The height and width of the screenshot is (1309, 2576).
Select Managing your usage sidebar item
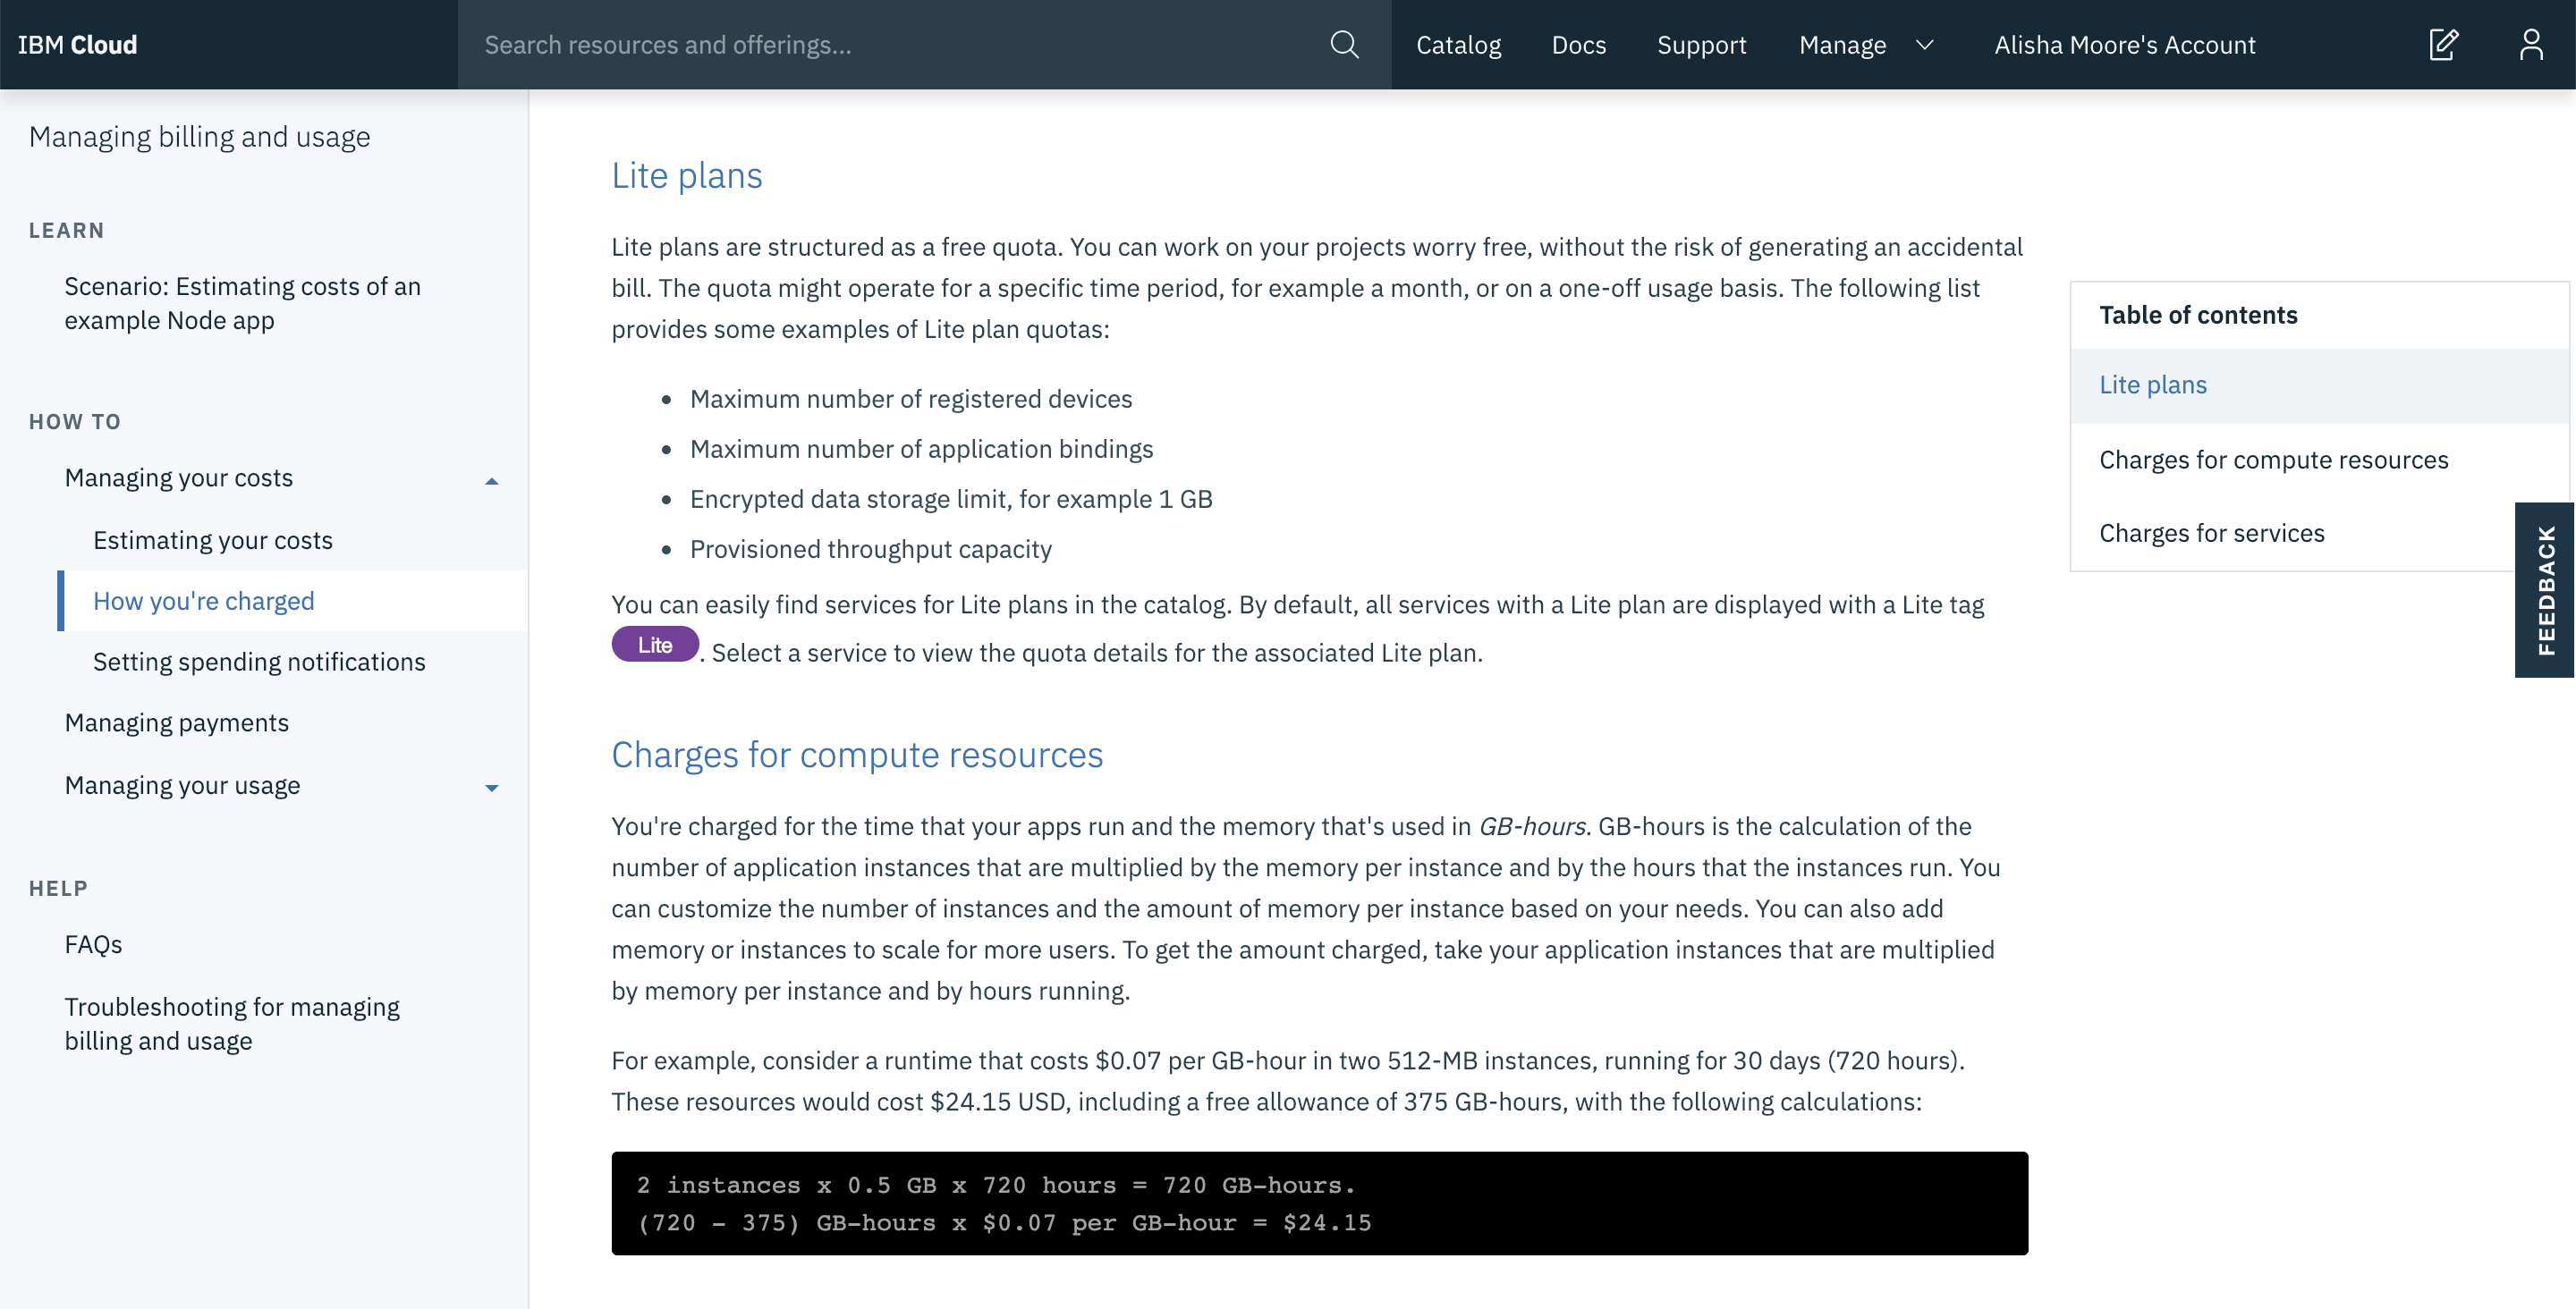tap(182, 786)
